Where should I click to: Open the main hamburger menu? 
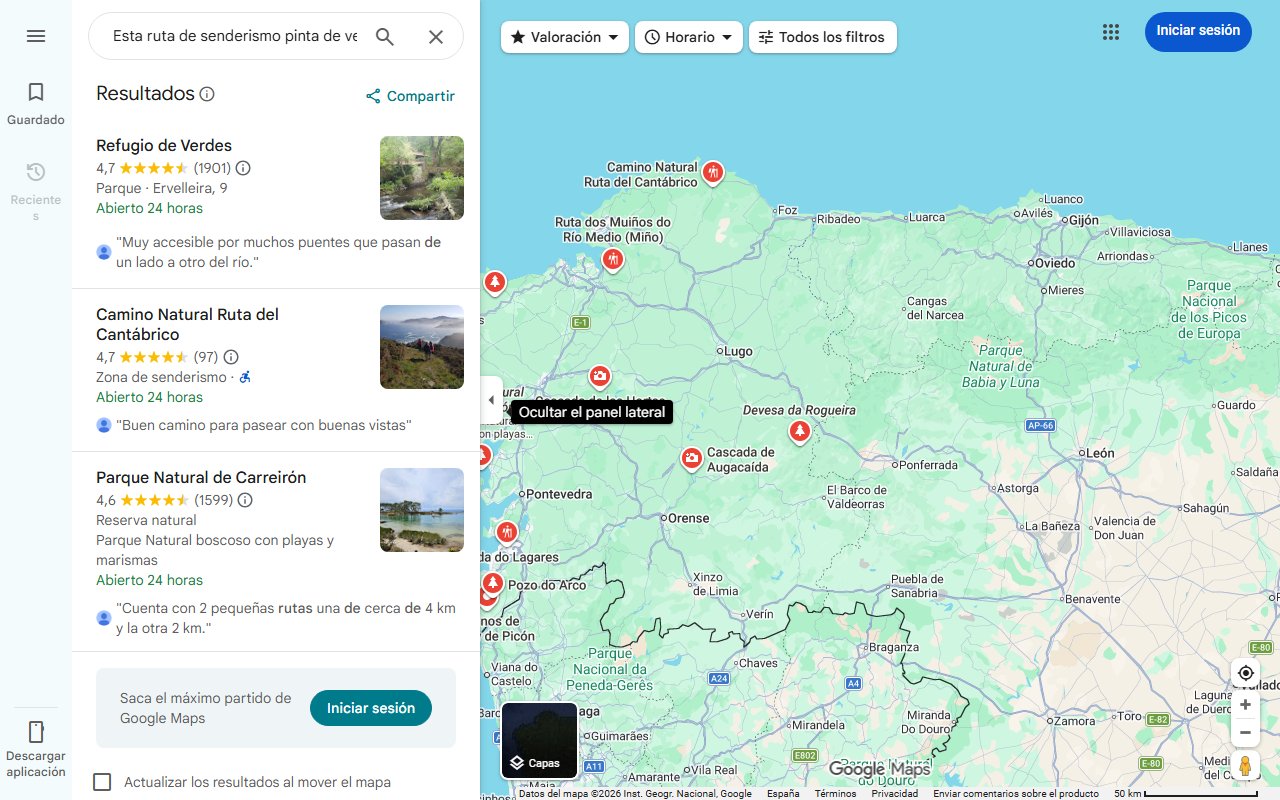tap(36, 36)
